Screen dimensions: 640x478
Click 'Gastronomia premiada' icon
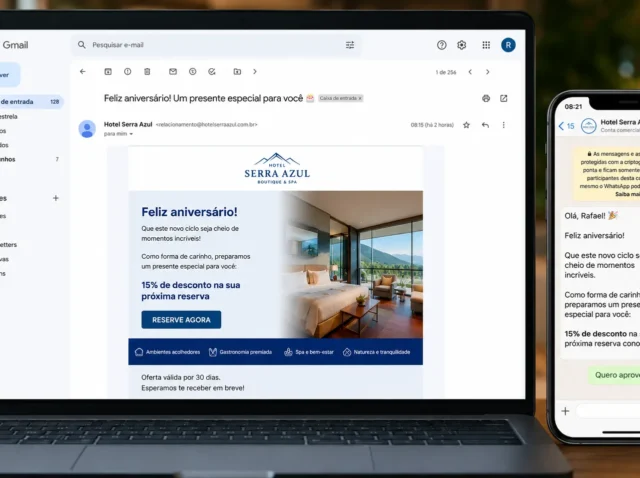pyautogui.click(x=213, y=352)
